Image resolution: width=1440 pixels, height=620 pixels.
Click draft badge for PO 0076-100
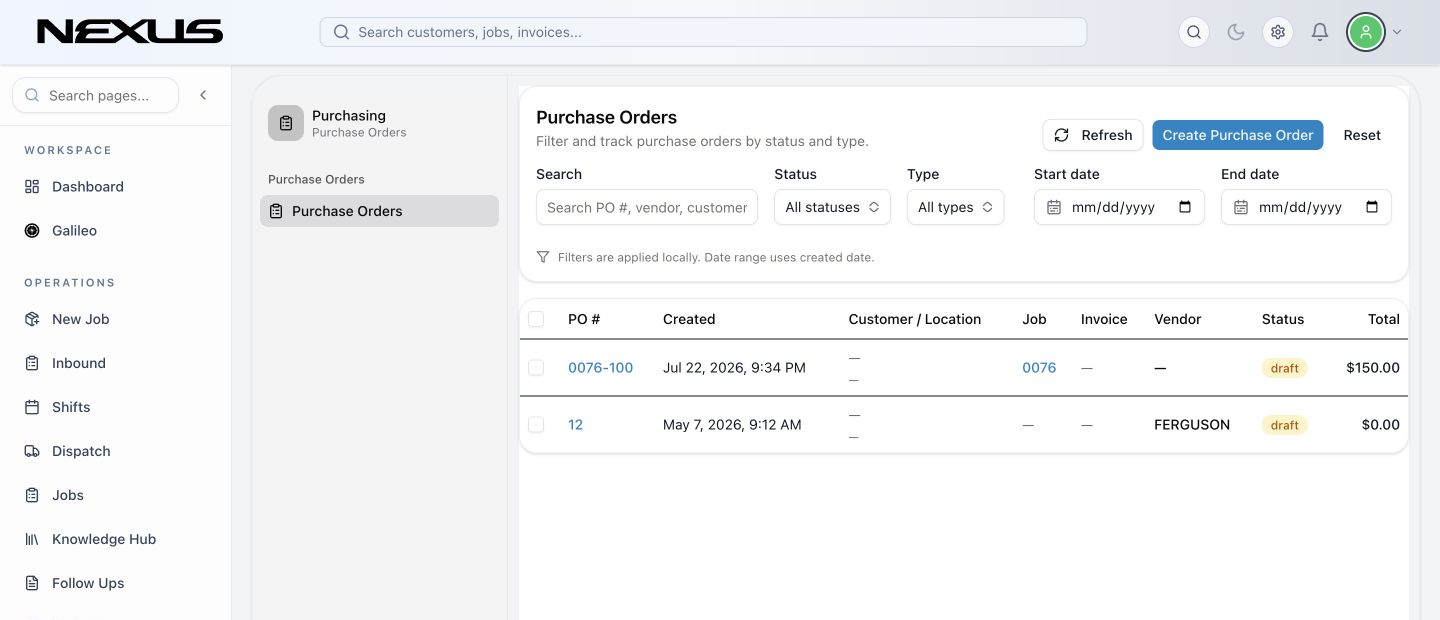(1284, 368)
